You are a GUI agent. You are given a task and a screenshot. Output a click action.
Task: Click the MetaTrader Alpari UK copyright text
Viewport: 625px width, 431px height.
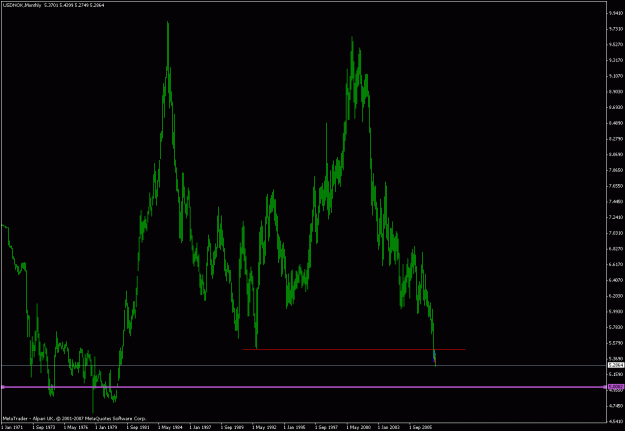[74, 419]
